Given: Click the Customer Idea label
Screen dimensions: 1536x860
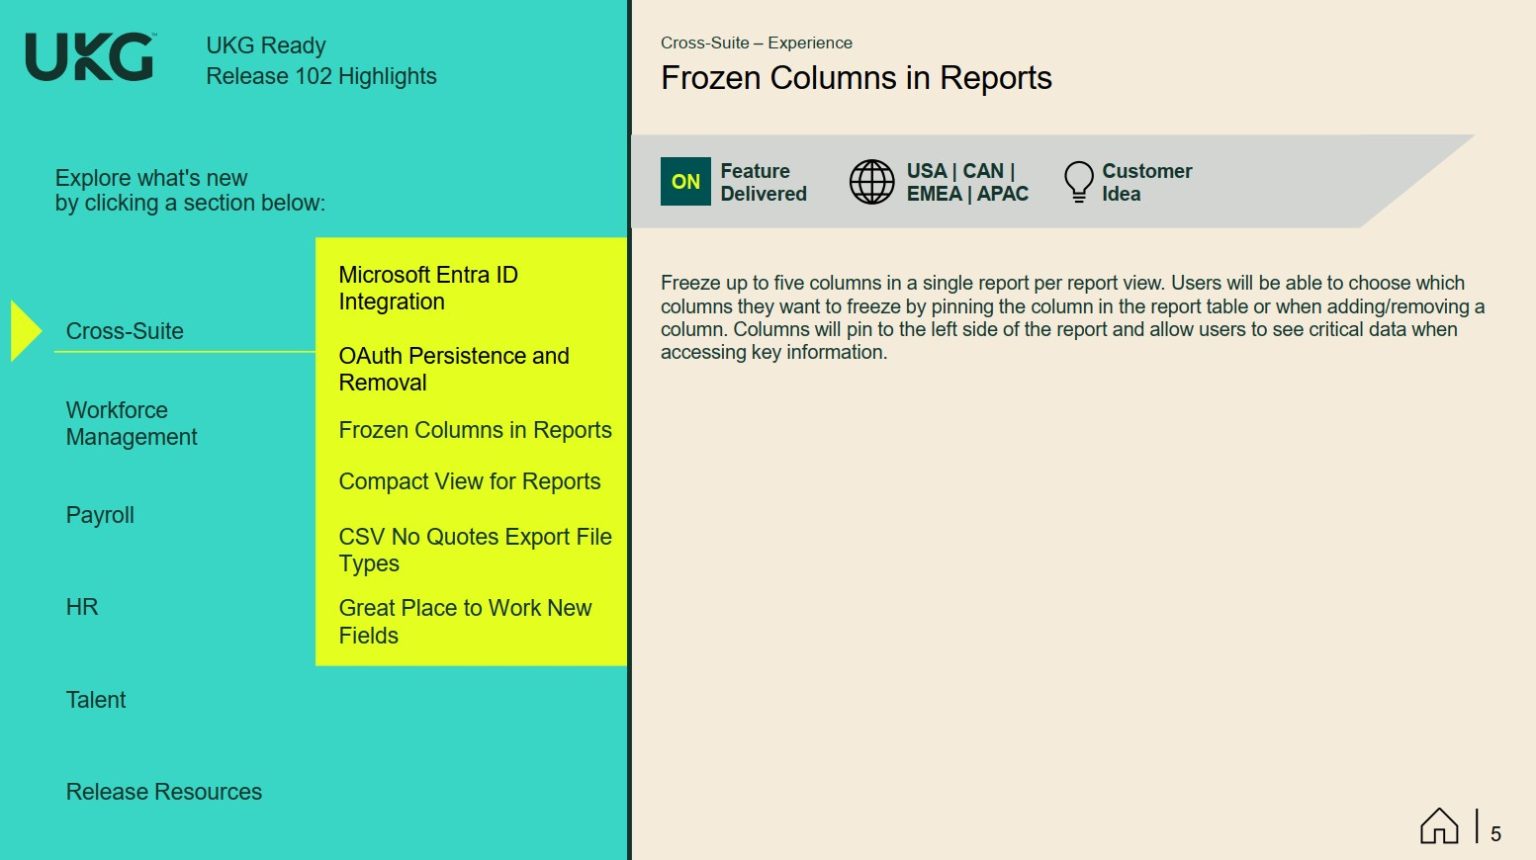Looking at the screenshot, I should click(1147, 182).
